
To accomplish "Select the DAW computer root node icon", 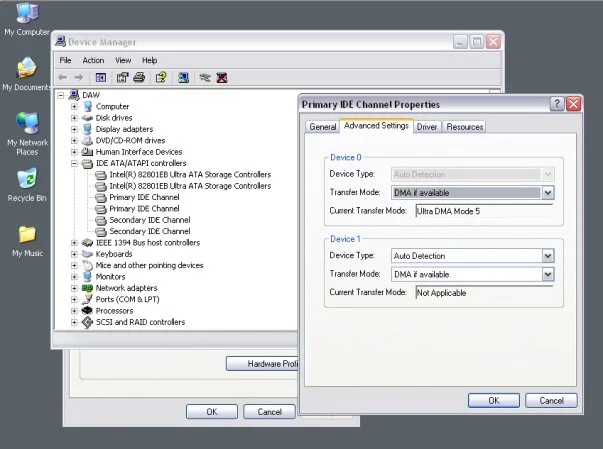I will [74, 95].
